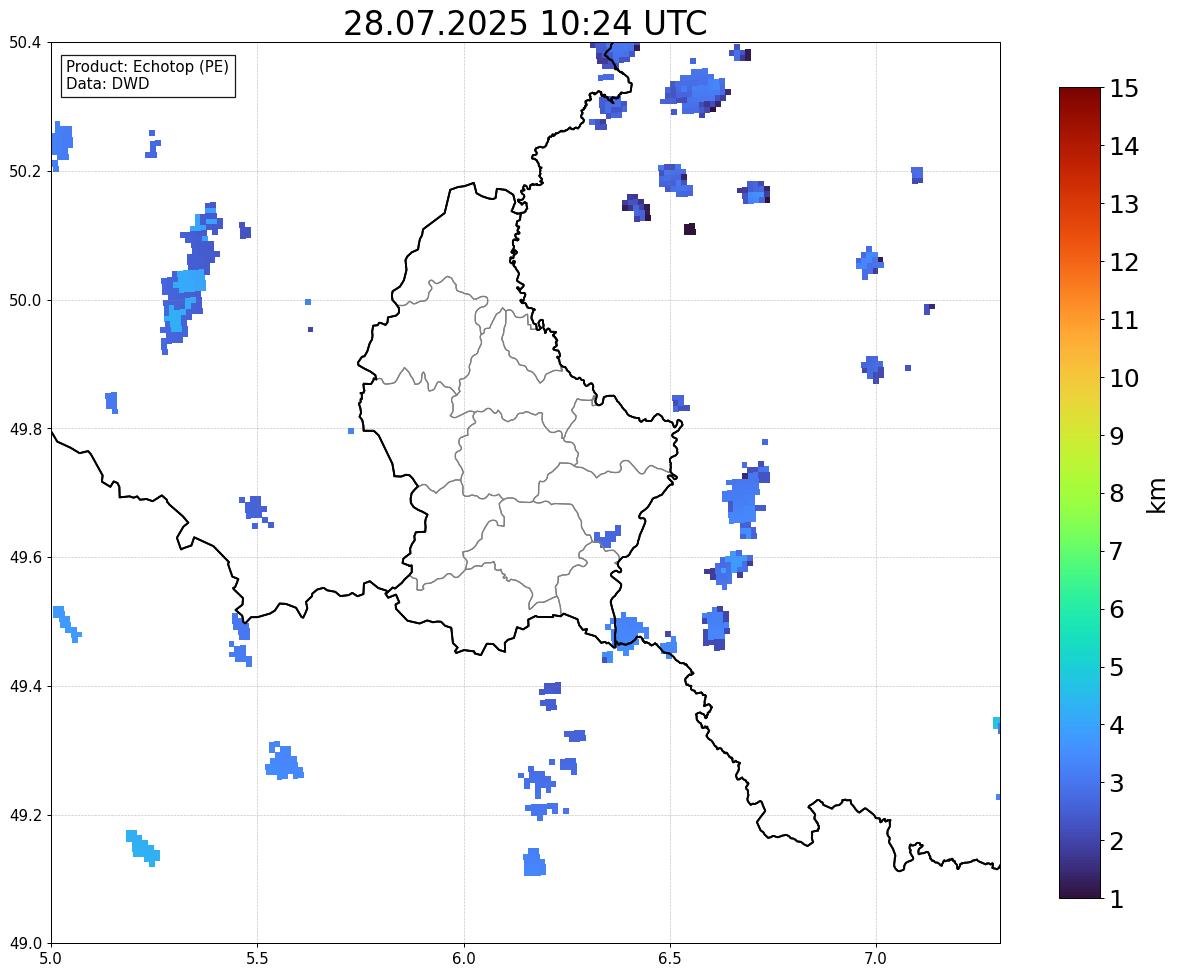Select colorbar tick label 11
1178x976 pixels.
[x=1124, y=320]
